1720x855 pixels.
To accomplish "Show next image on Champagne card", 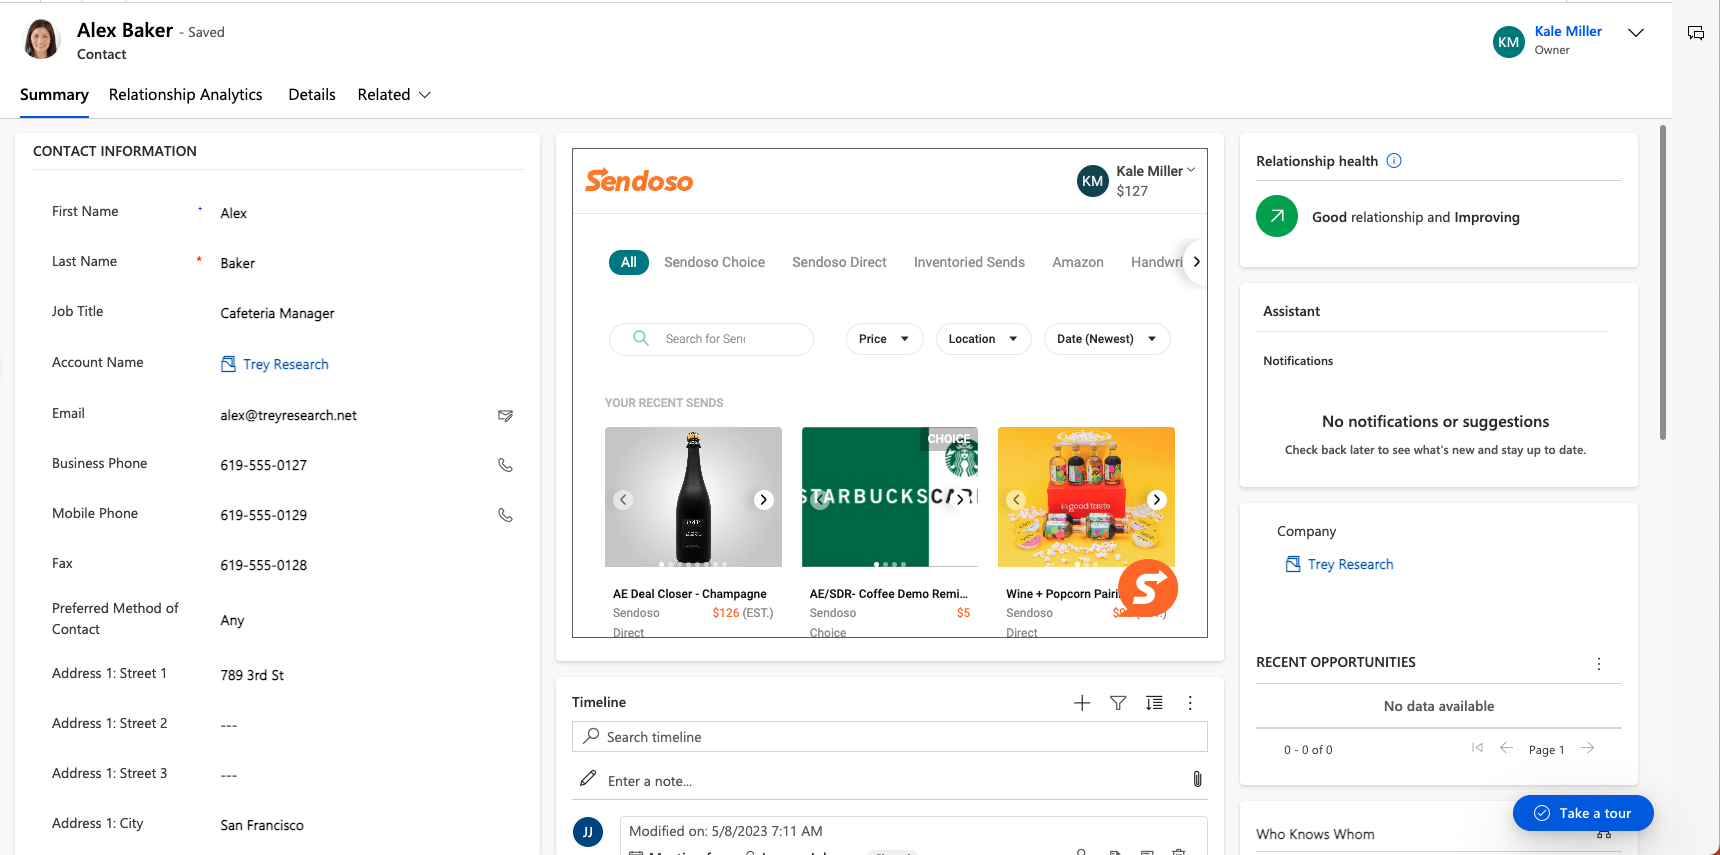I will coord(764,500).
